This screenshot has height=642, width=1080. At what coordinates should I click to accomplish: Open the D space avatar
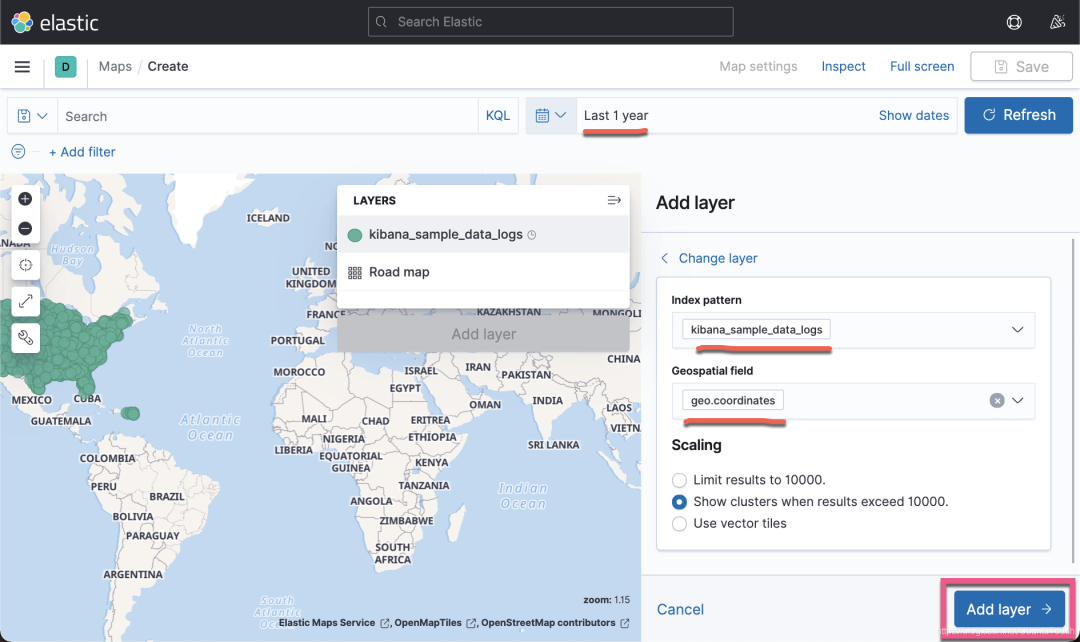click(x=65, y=67)
